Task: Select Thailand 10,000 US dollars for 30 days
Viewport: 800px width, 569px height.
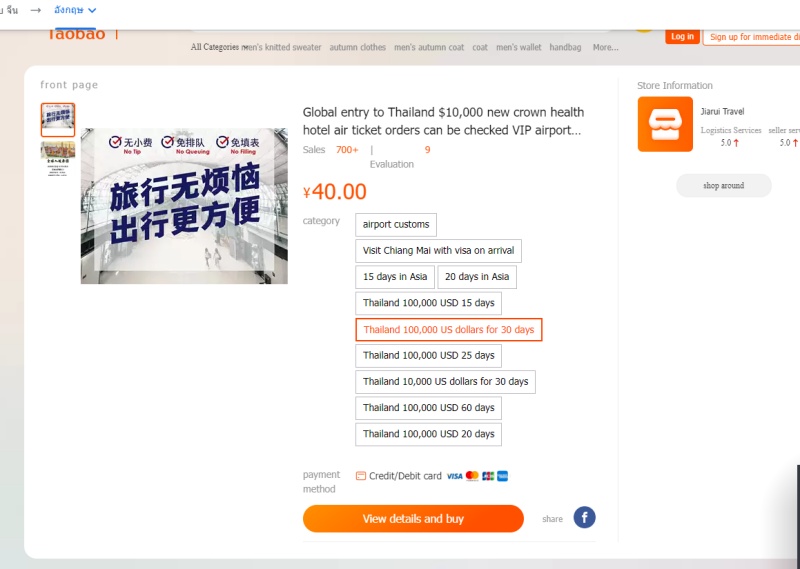Action: (x=445, y=382)
